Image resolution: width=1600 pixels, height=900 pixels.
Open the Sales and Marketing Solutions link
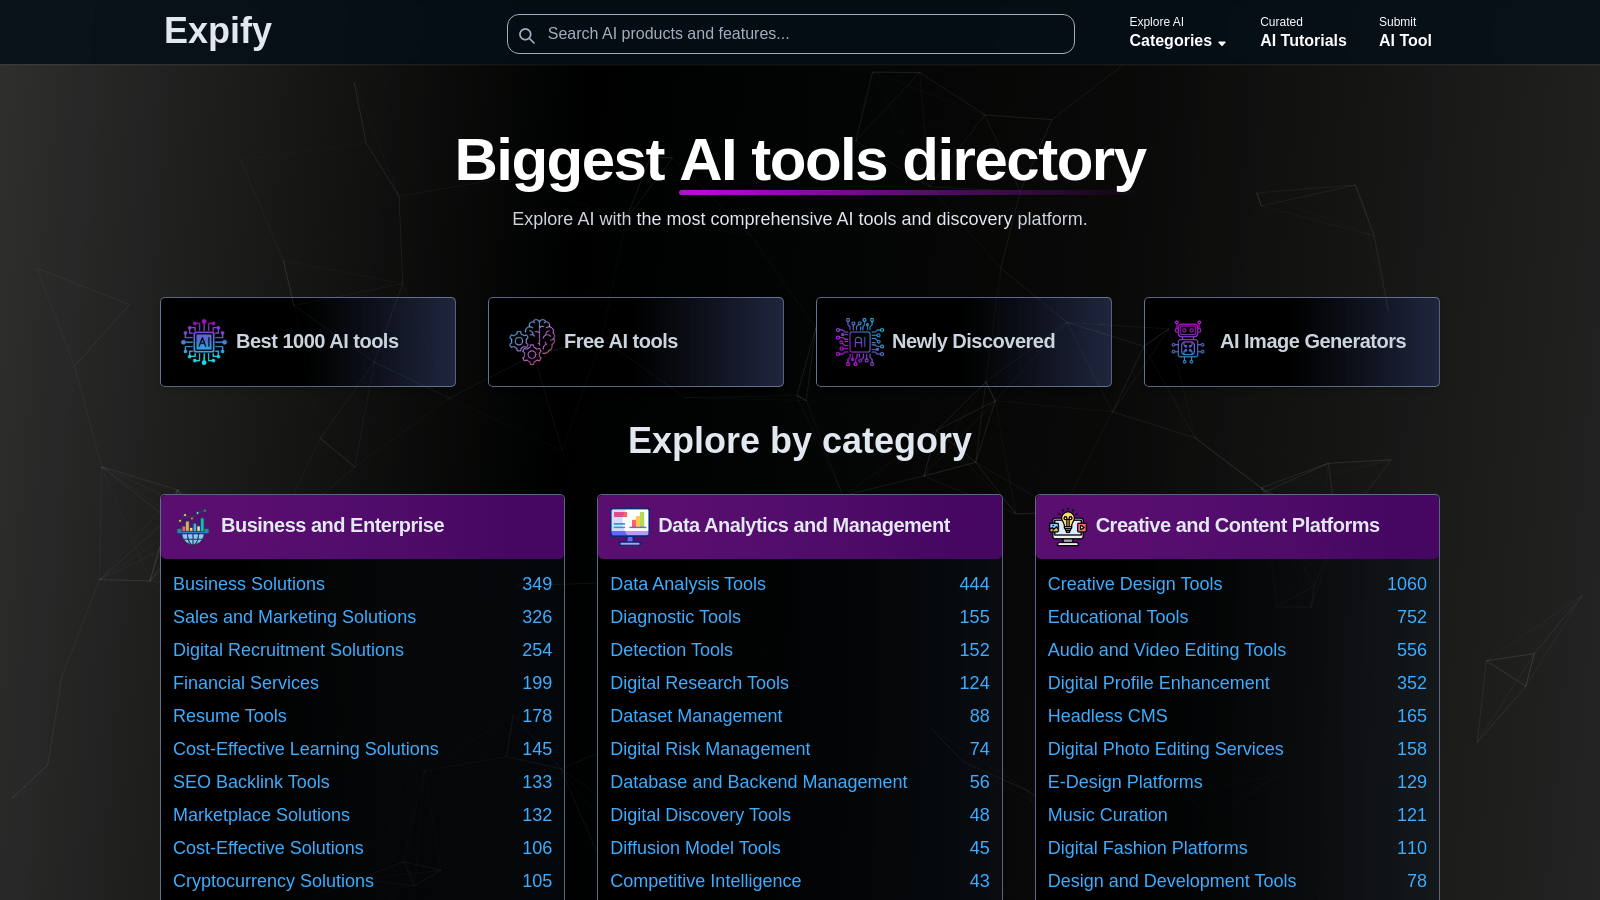[x=294, y=617]
